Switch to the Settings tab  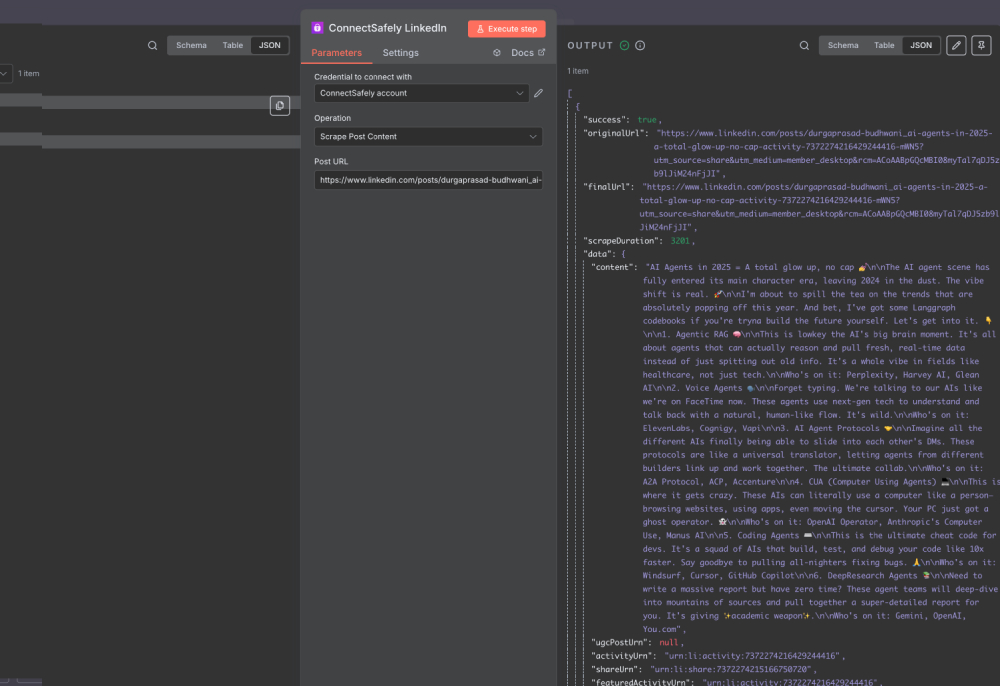pos(400,52)
